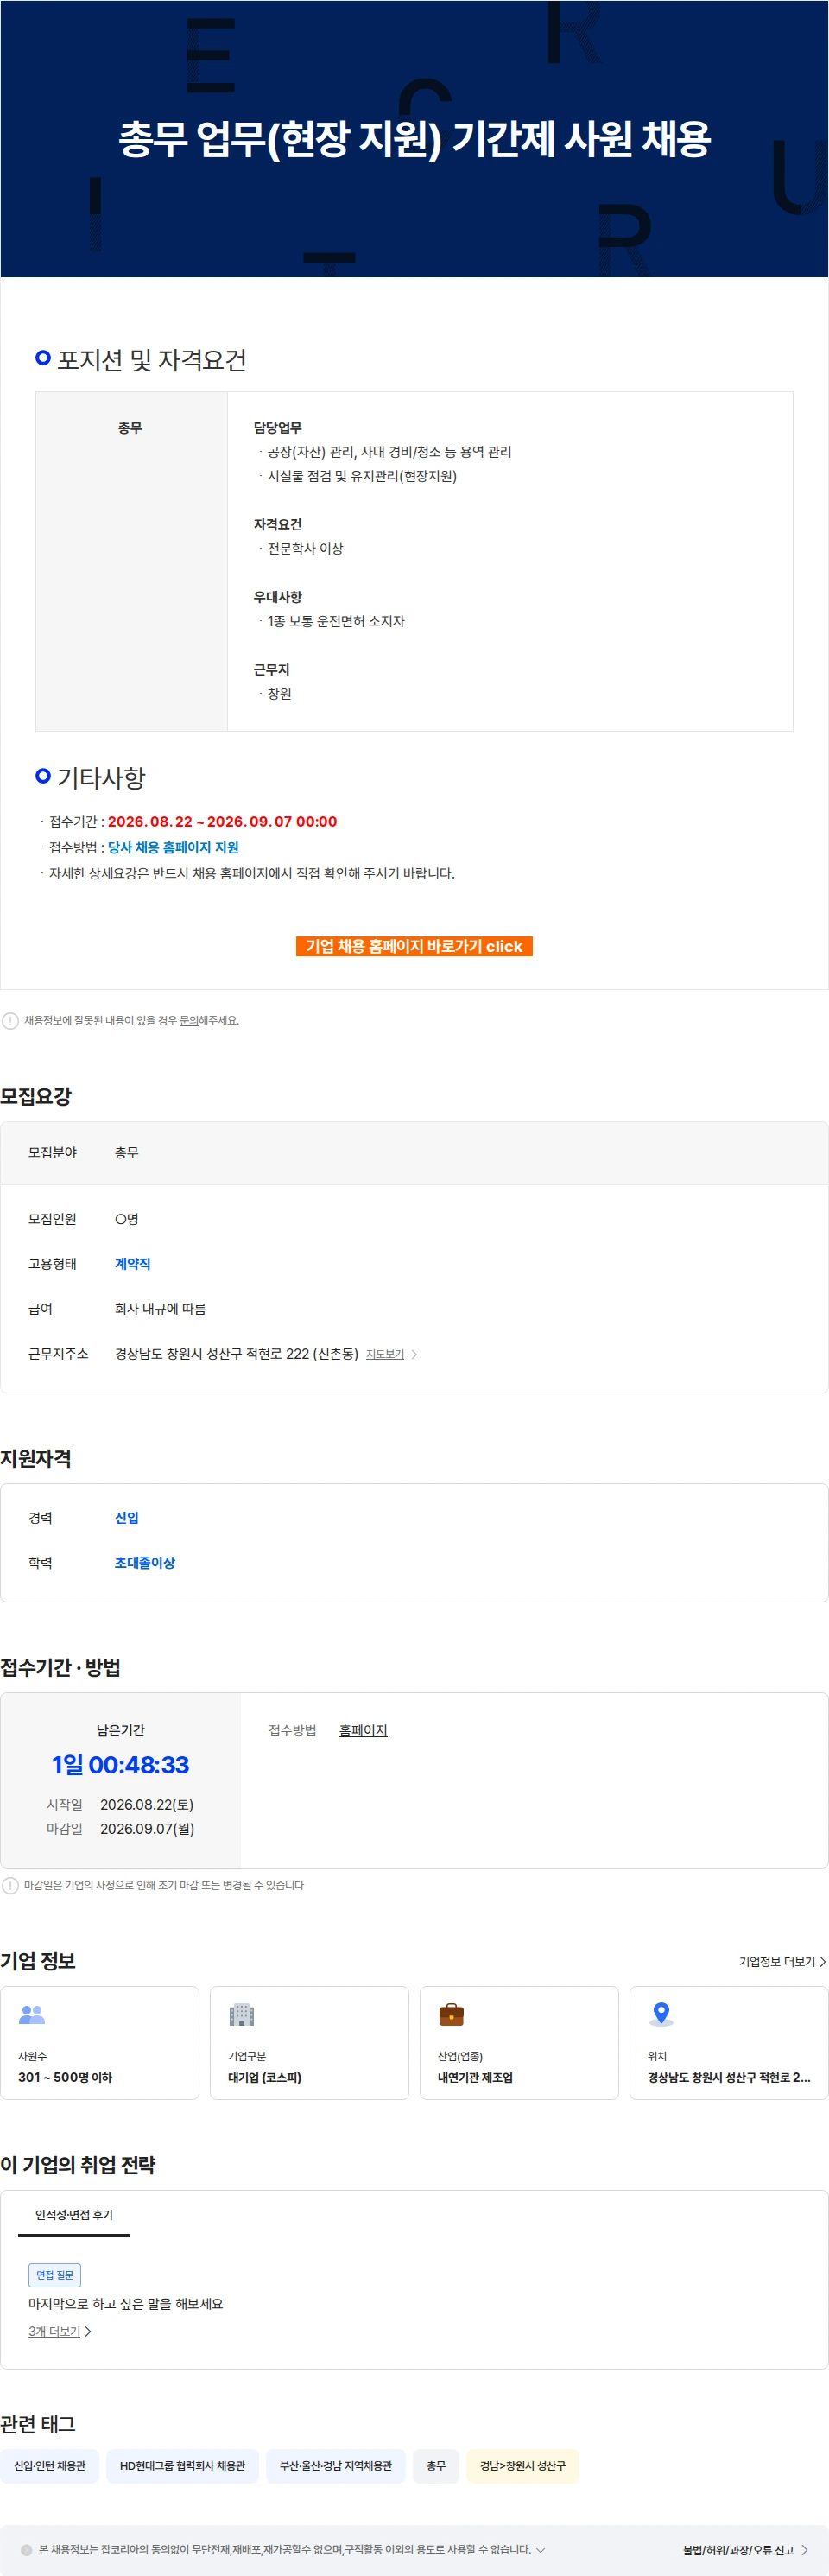
Task: Click the 301 ~ 500명 이하 employee count card
Action: pos(100,2042)
